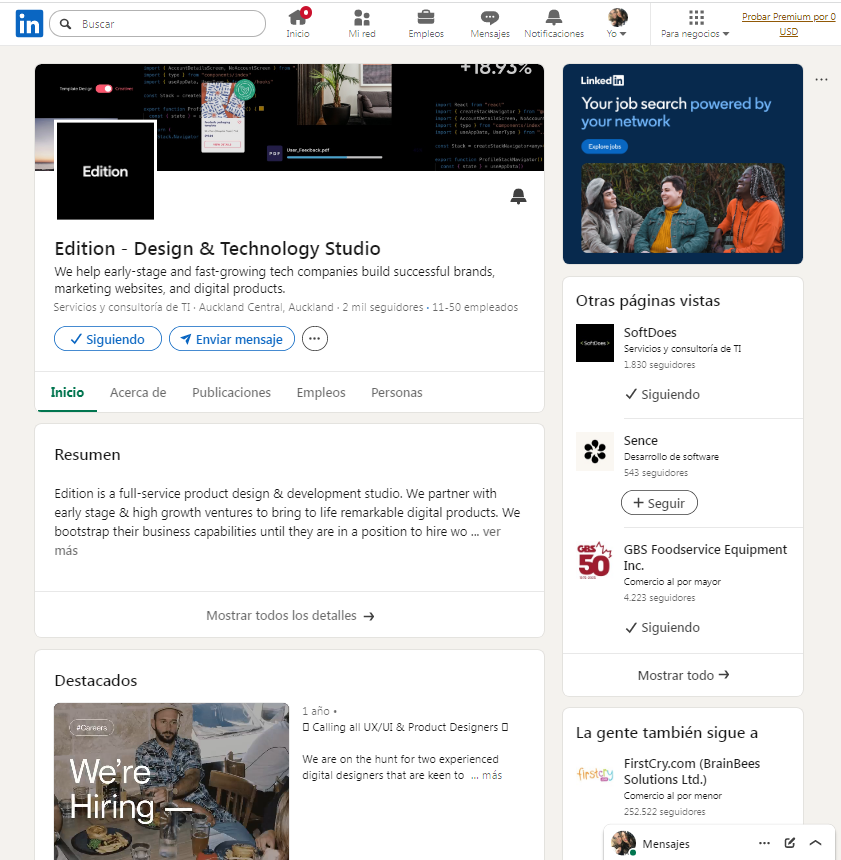Expand the Para negocios grid menu
The height and width of the screenshot is (860, 841).
tap(695, 24)
